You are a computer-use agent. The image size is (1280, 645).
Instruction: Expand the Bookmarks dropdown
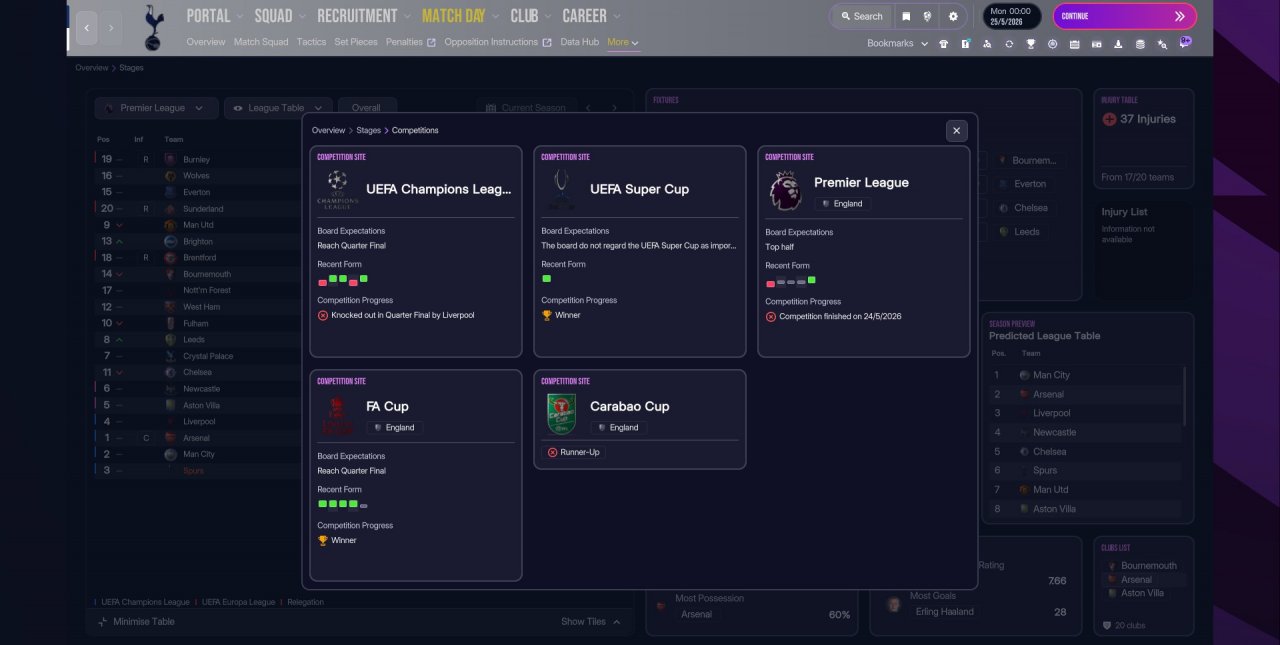(x=897, y=44)
